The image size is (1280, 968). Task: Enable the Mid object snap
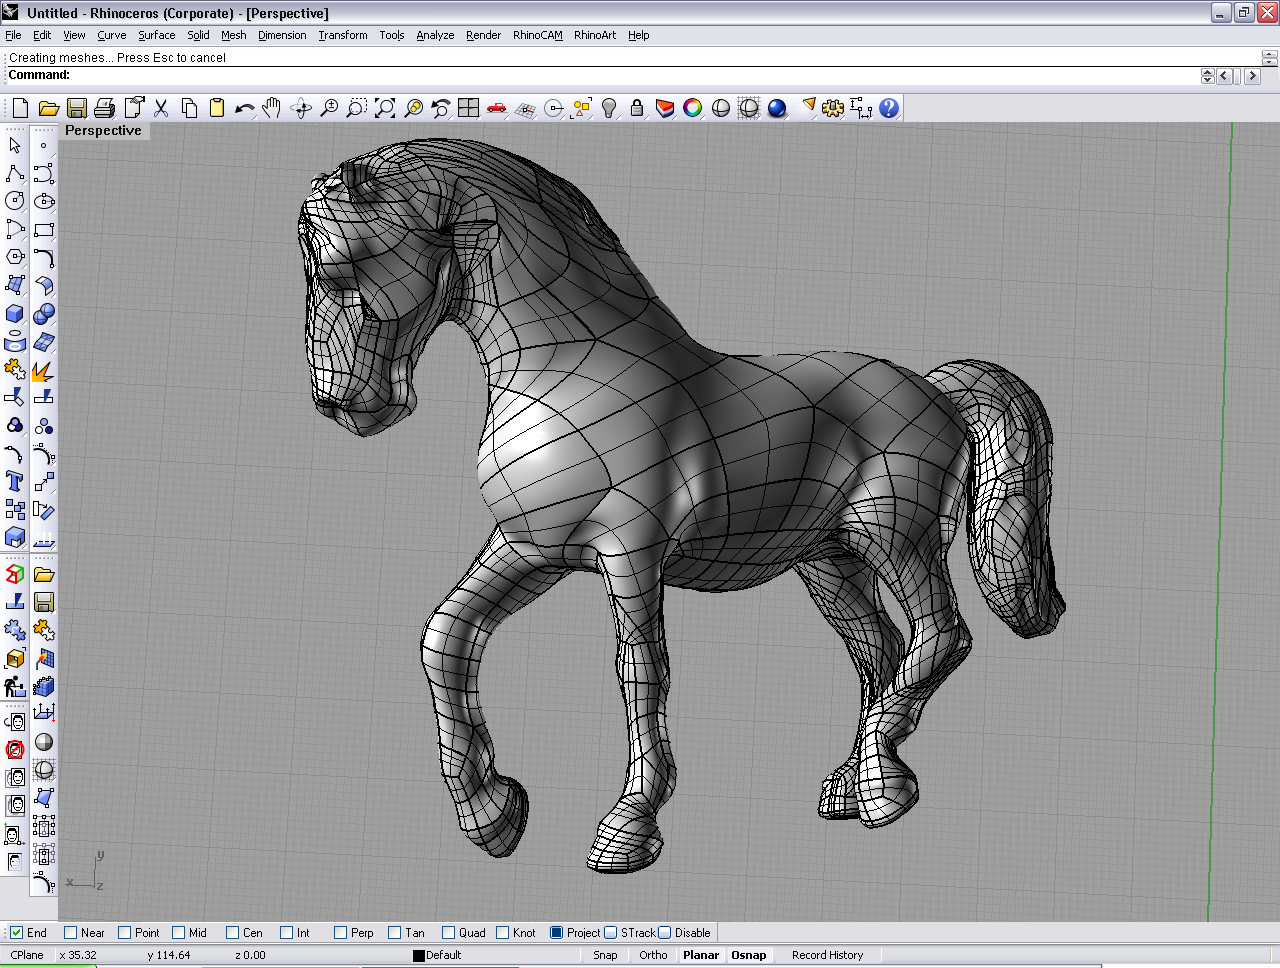[x=179, y=933]
